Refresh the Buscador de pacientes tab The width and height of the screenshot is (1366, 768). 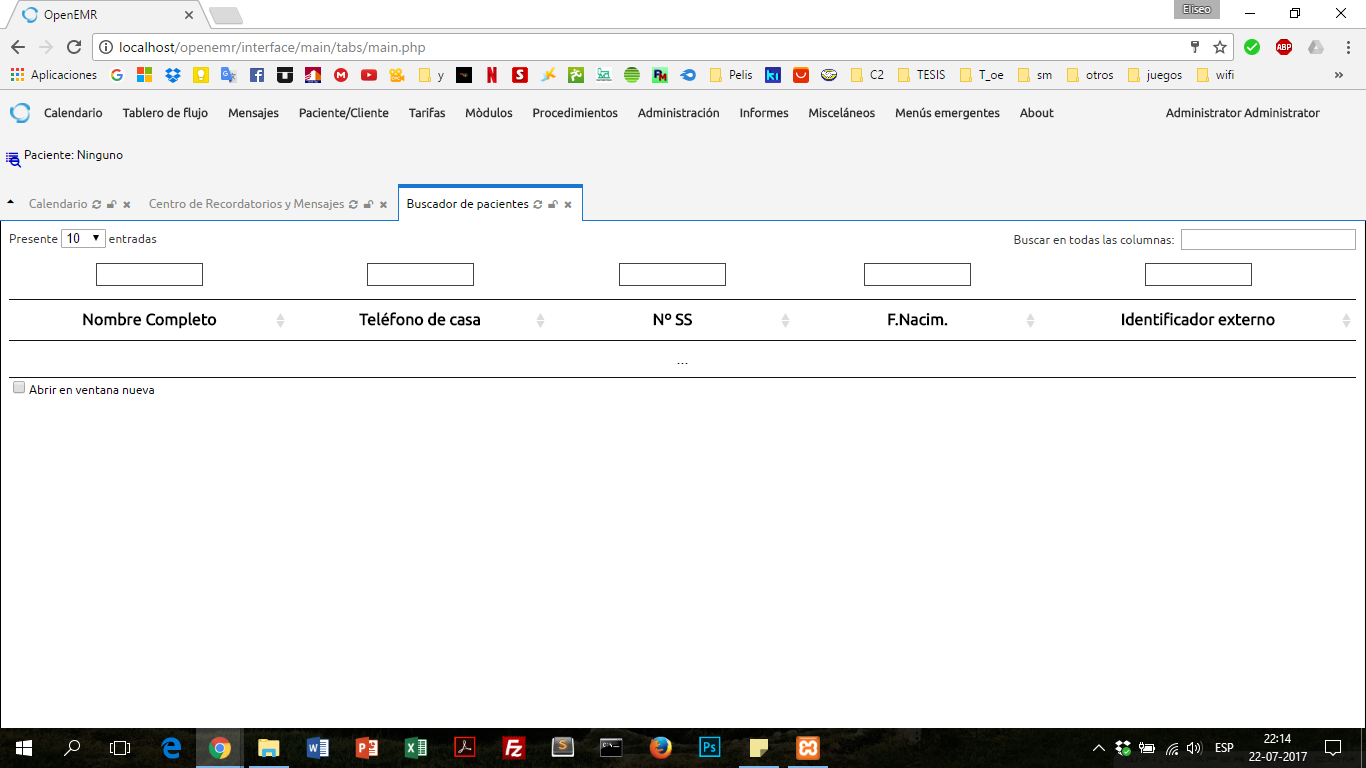(538, 204)
